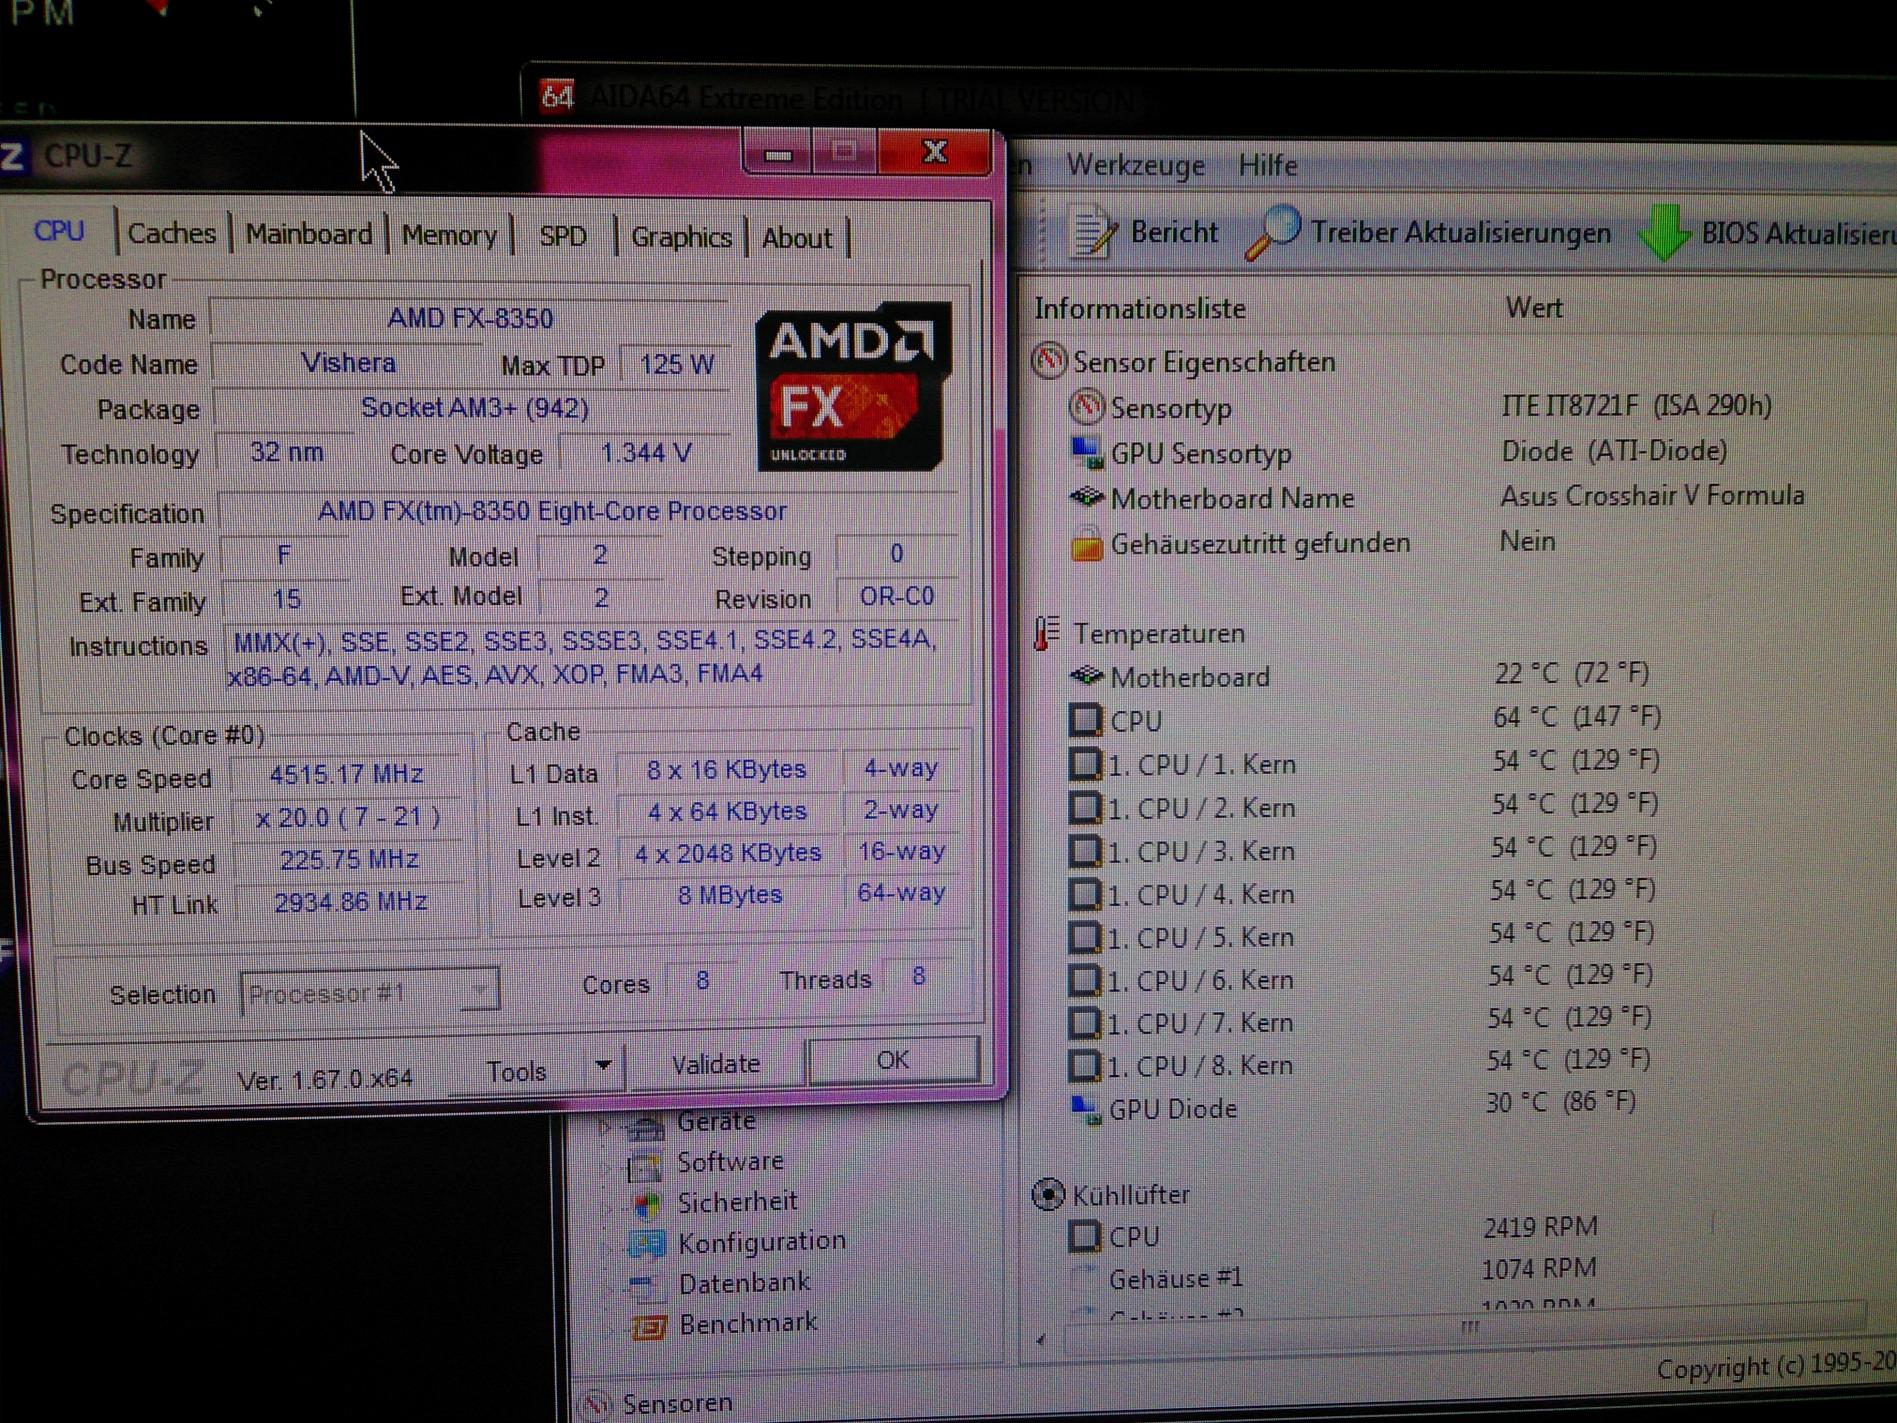This screenshot has height=1423, width=1897.
Task: Click the 1. CPU / 8. Kern icon
Action: [x=1083, y=1065]
